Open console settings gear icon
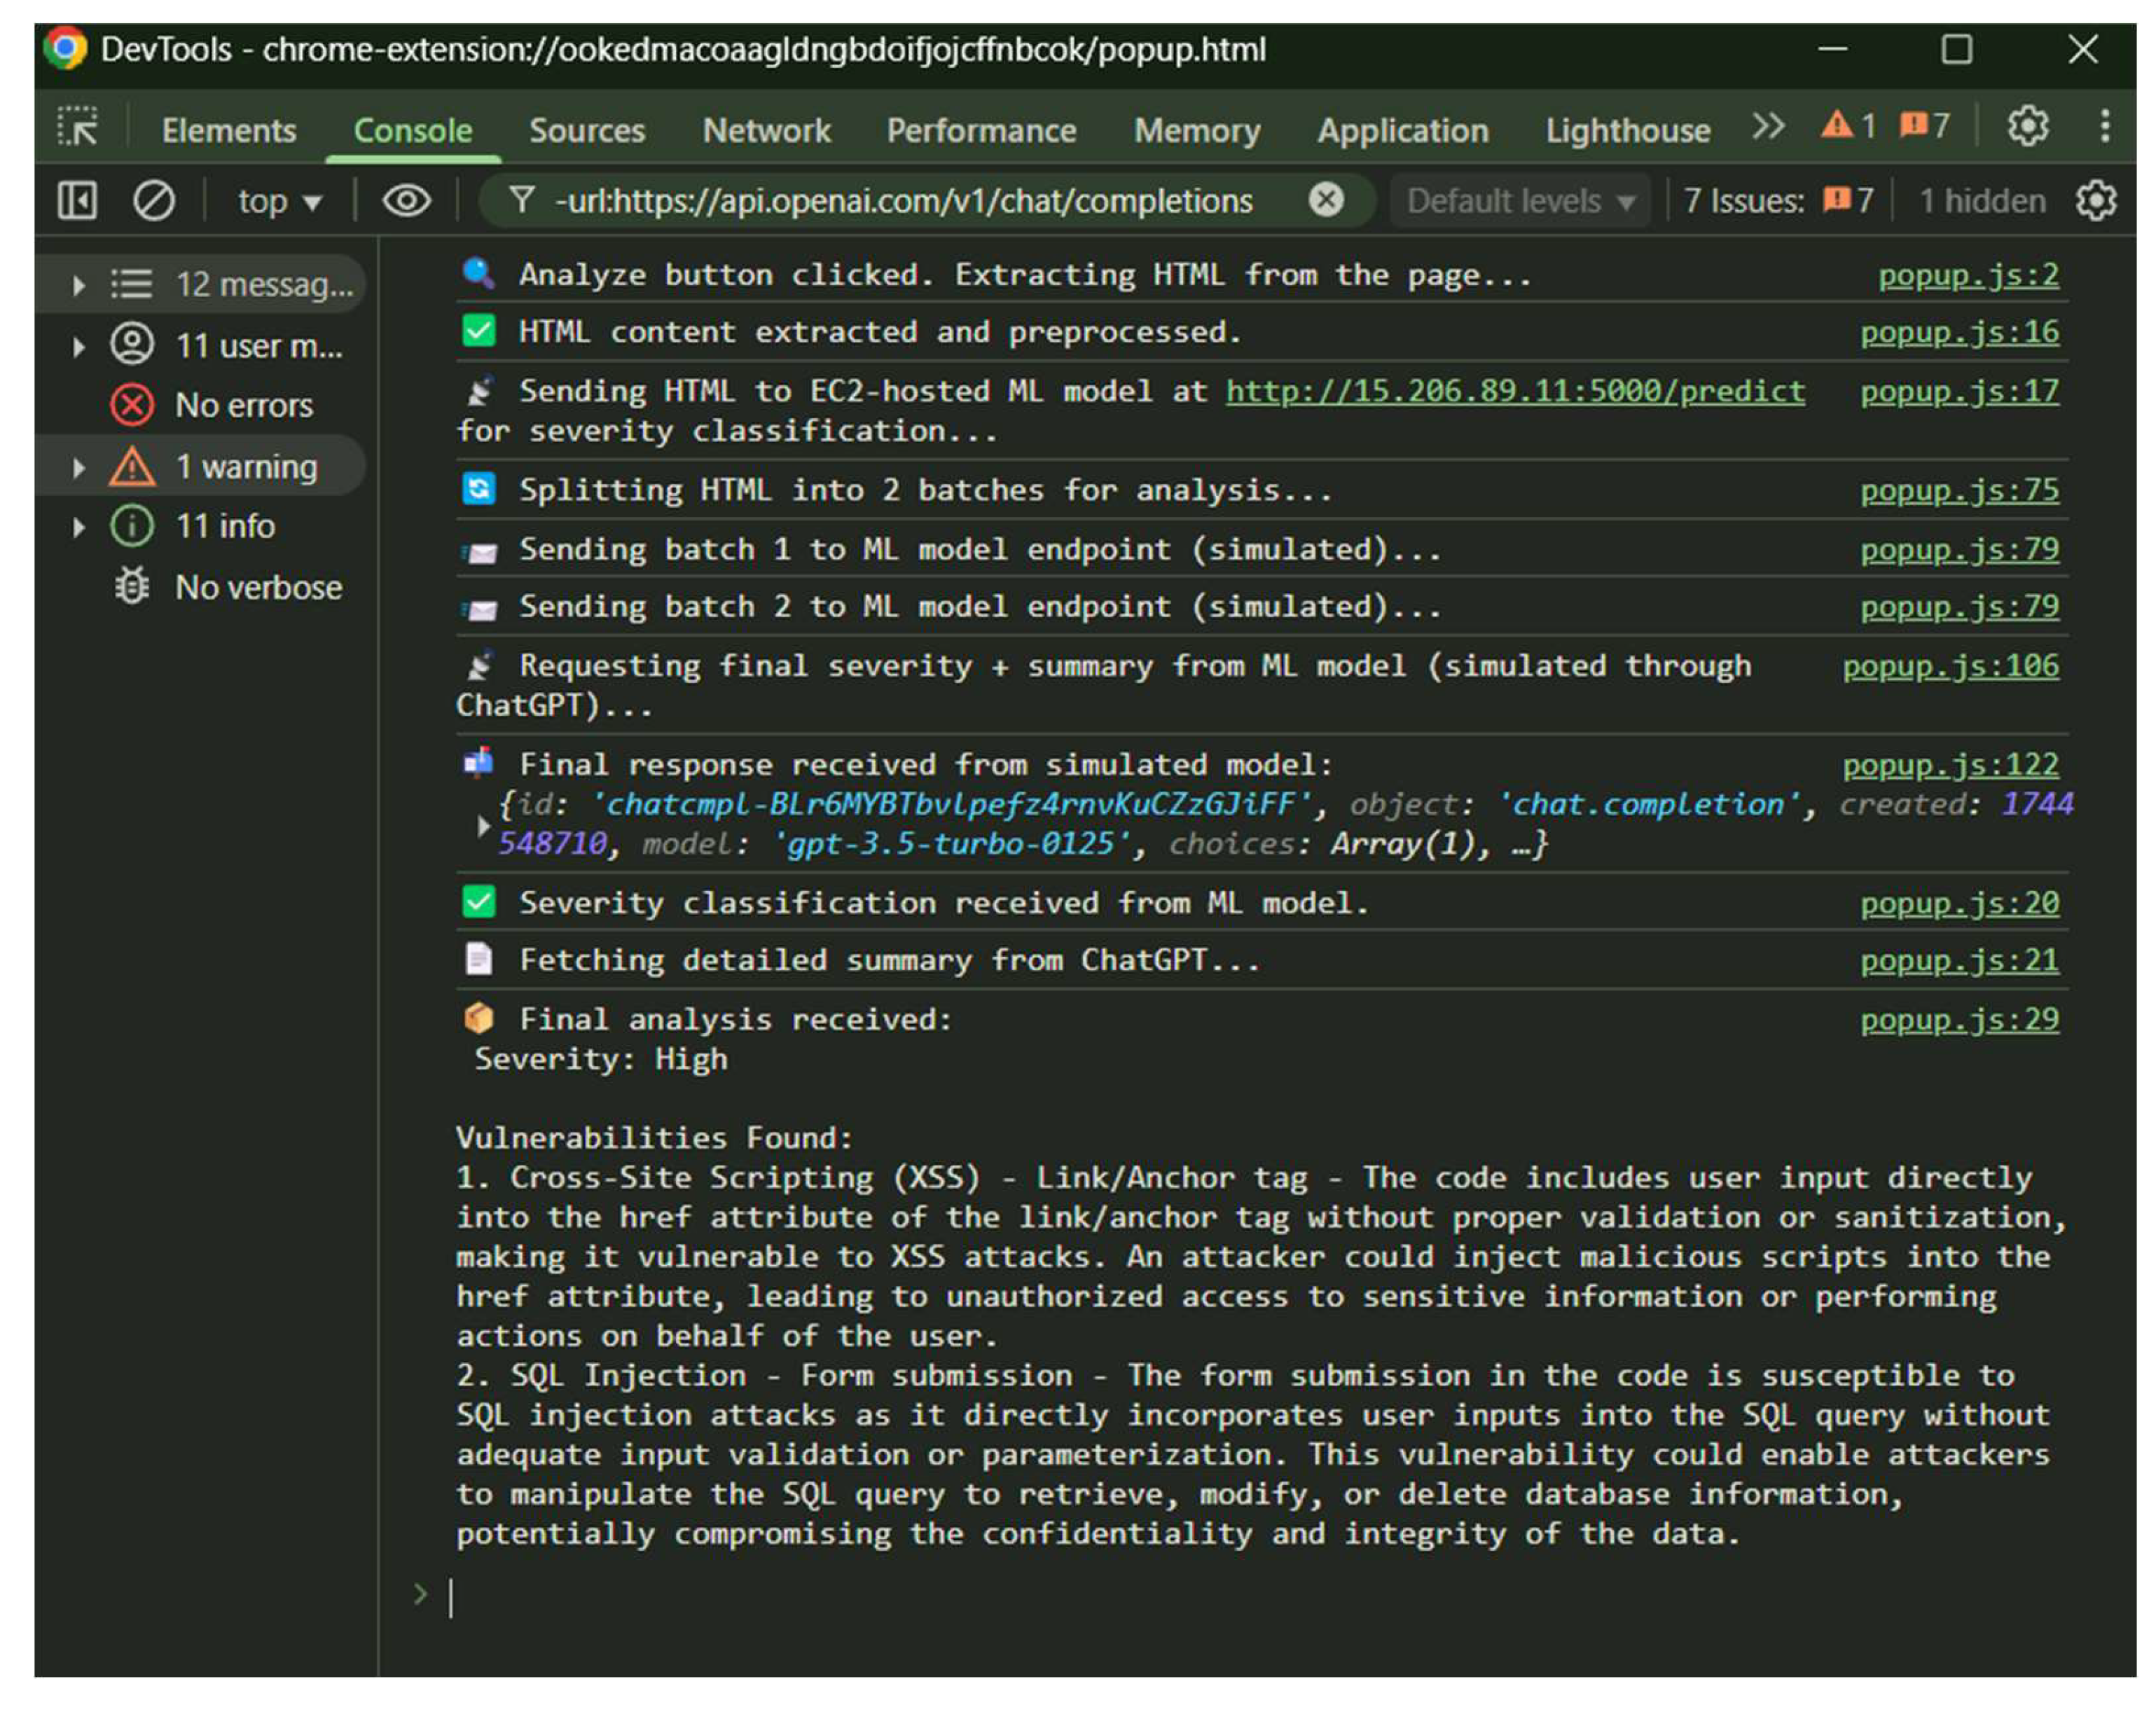 click(x=2095, y=201)
